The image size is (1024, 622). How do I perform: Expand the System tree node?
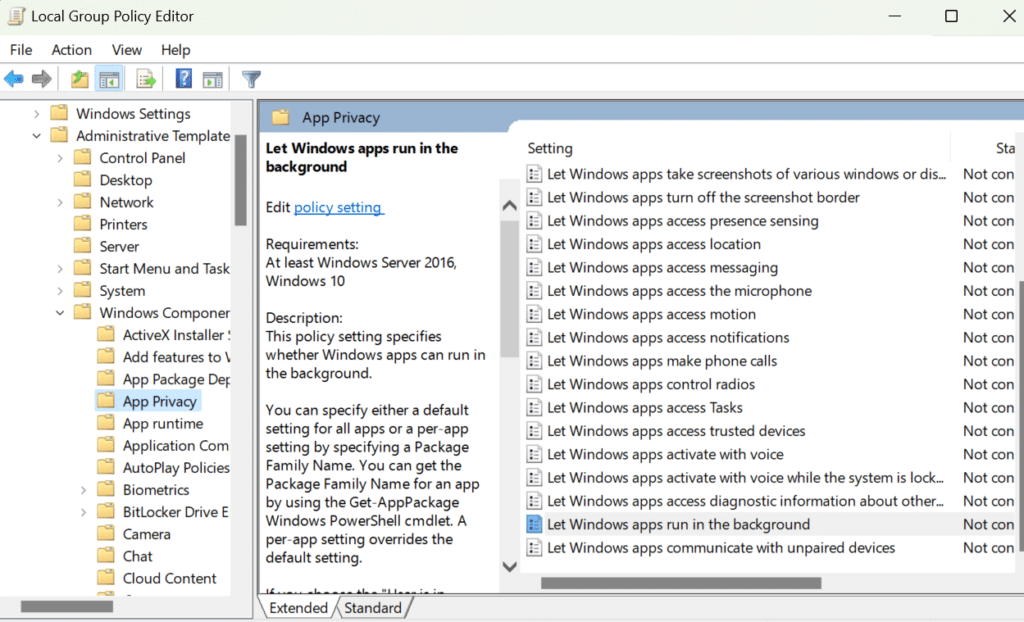tap(60, 291)
